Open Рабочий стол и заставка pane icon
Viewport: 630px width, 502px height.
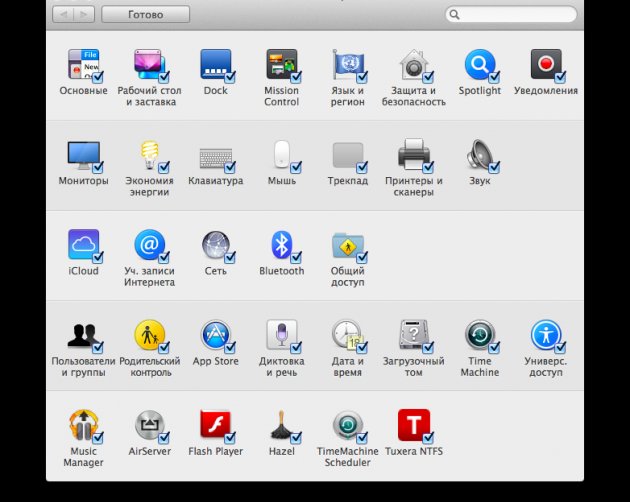coord(149,64)
